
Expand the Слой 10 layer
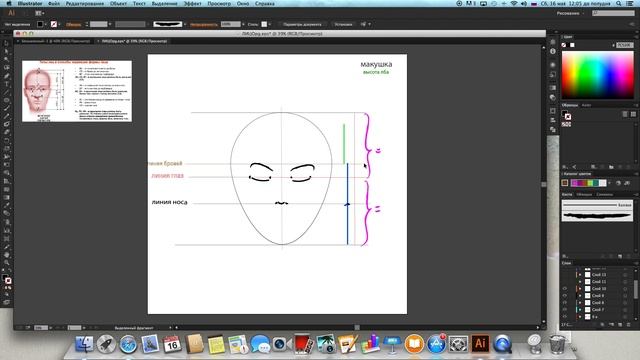580,289
